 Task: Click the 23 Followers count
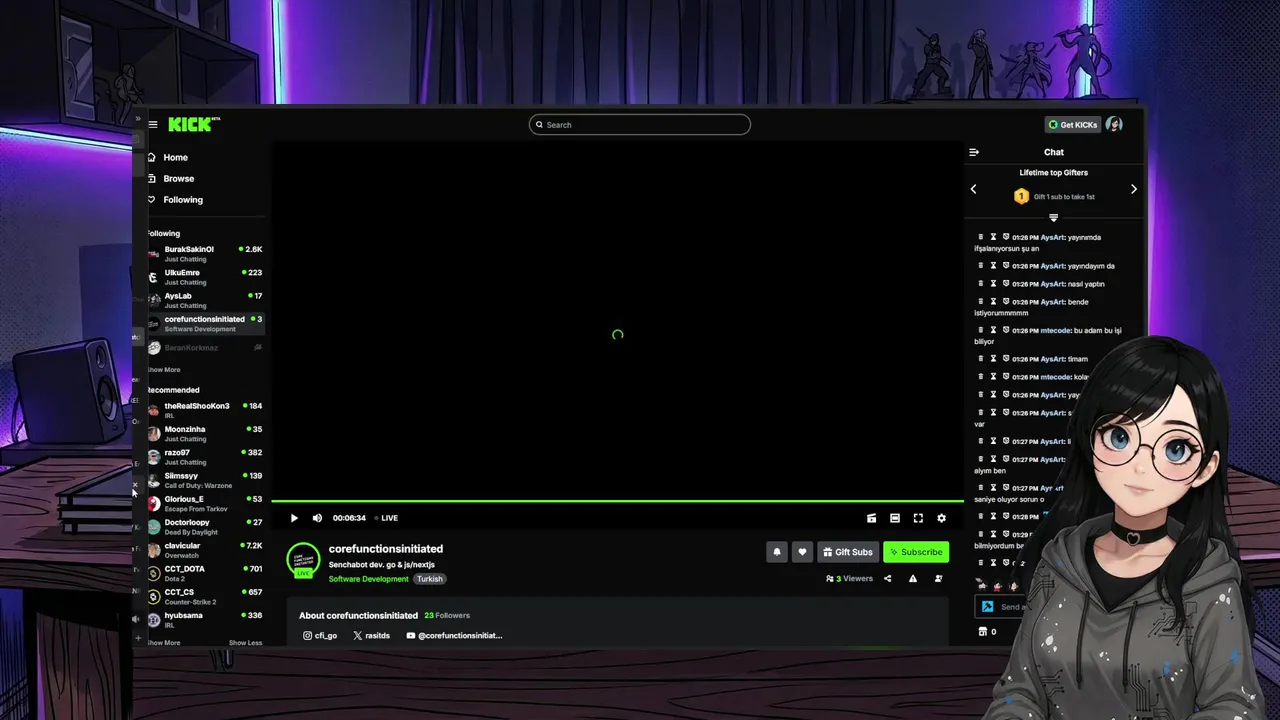446,615
